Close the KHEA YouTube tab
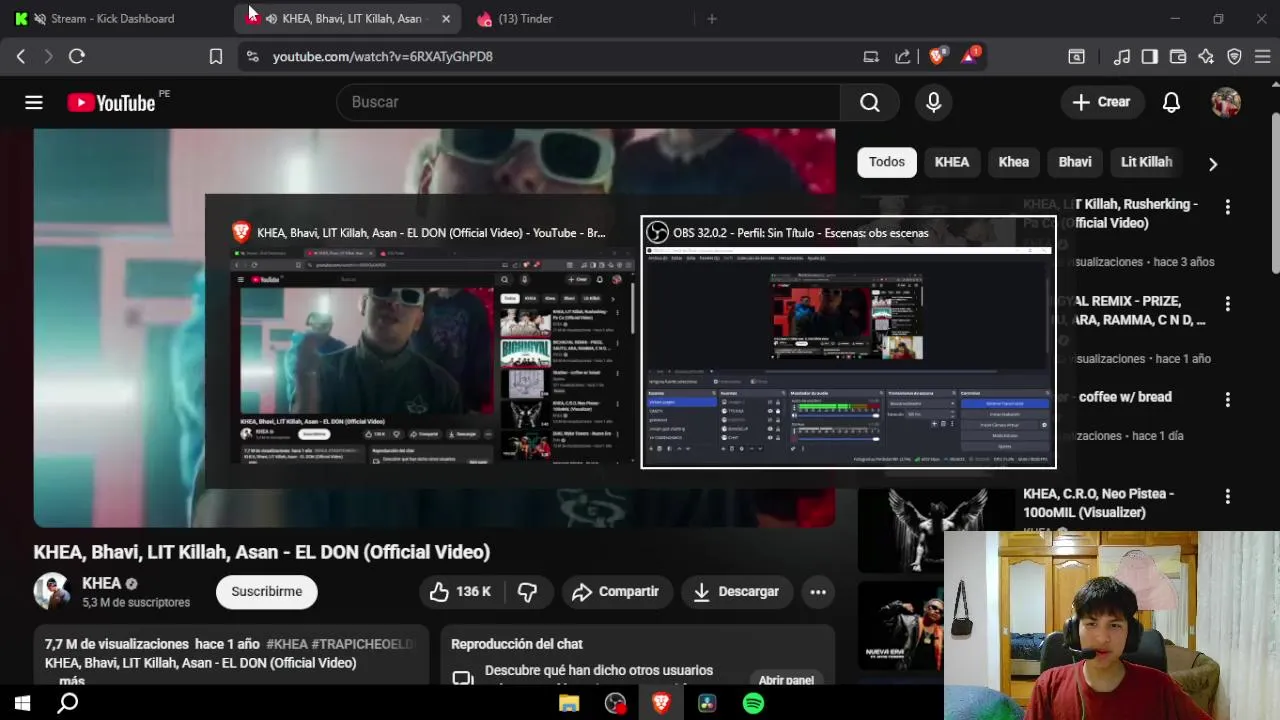 click(x=446, y=19)
